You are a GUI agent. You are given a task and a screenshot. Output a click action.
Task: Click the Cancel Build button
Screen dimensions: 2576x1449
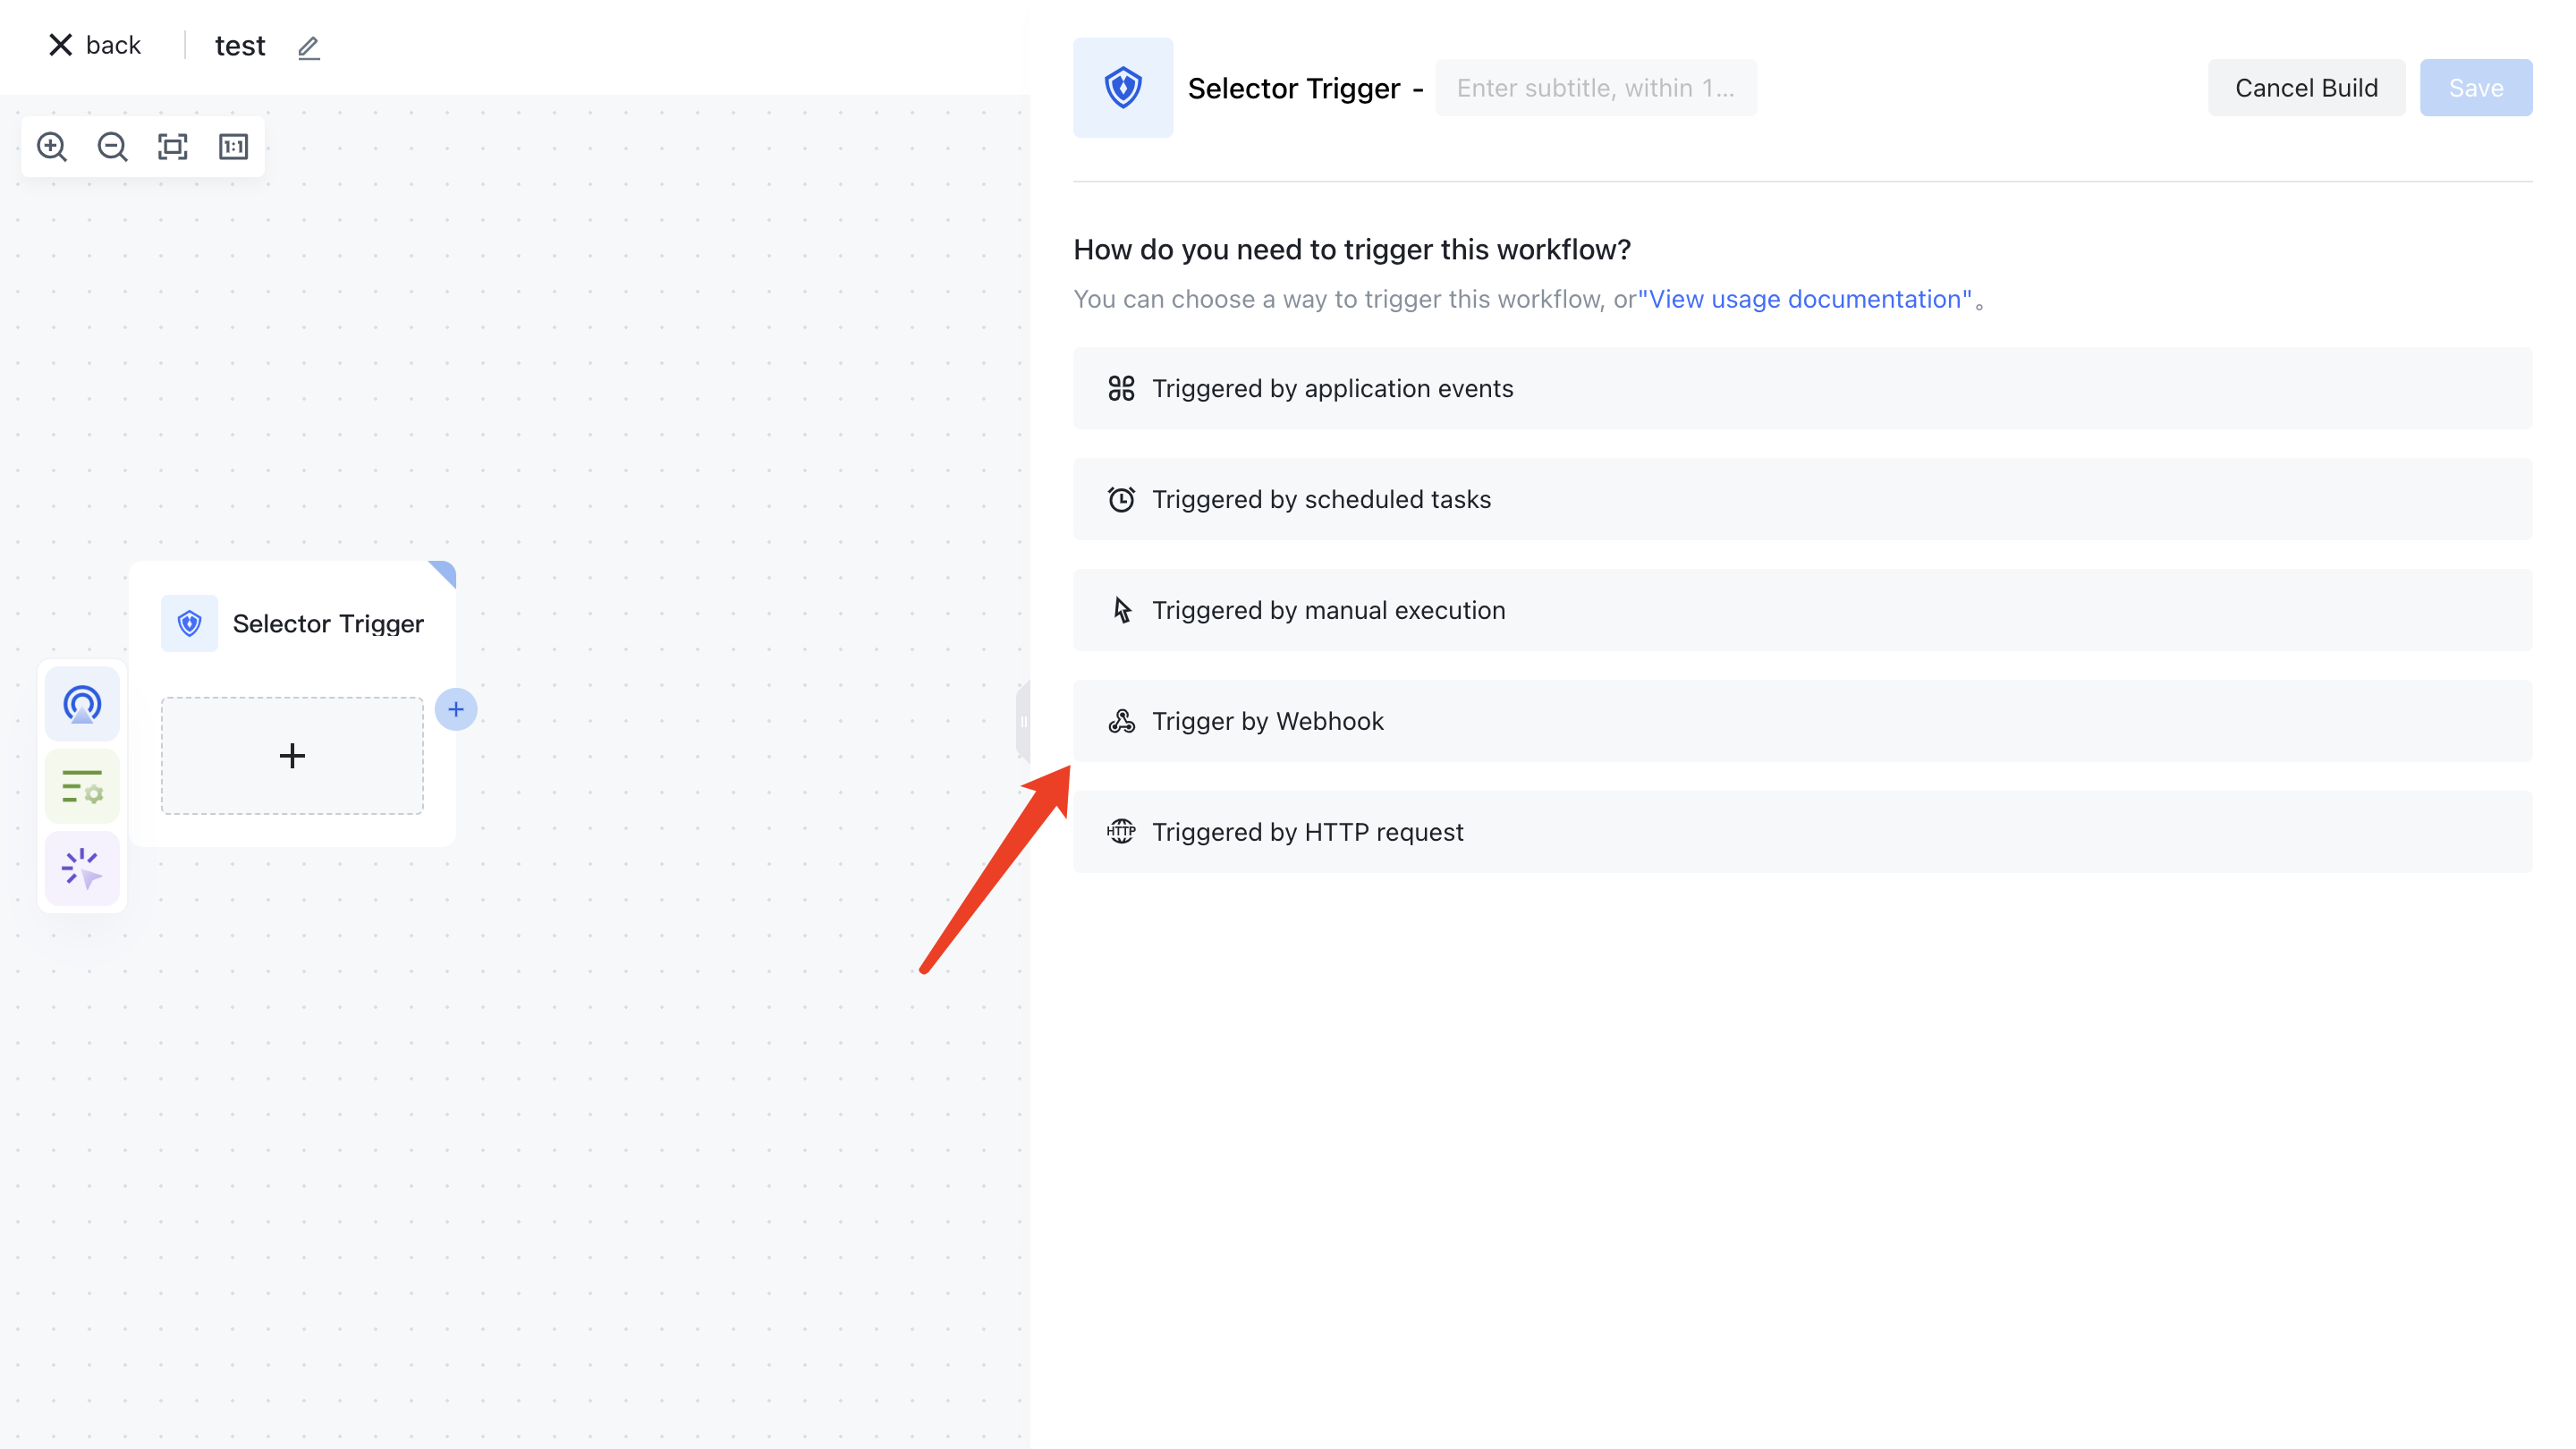(2306, 88)
